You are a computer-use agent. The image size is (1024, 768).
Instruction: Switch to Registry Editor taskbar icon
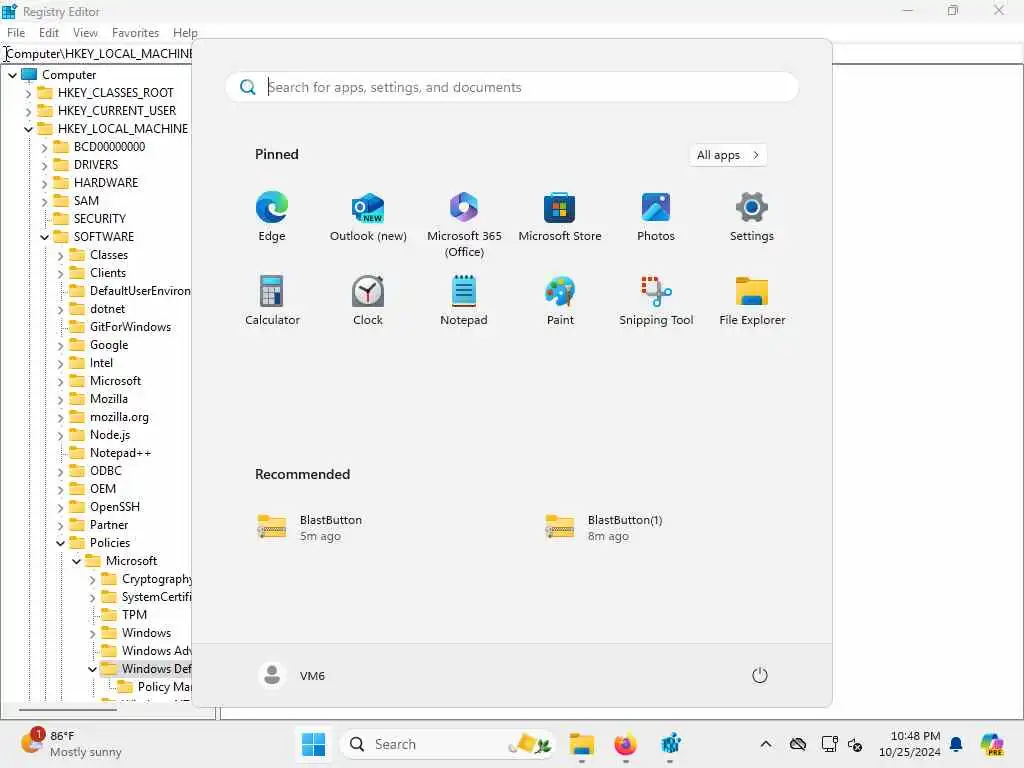(670, 744)
